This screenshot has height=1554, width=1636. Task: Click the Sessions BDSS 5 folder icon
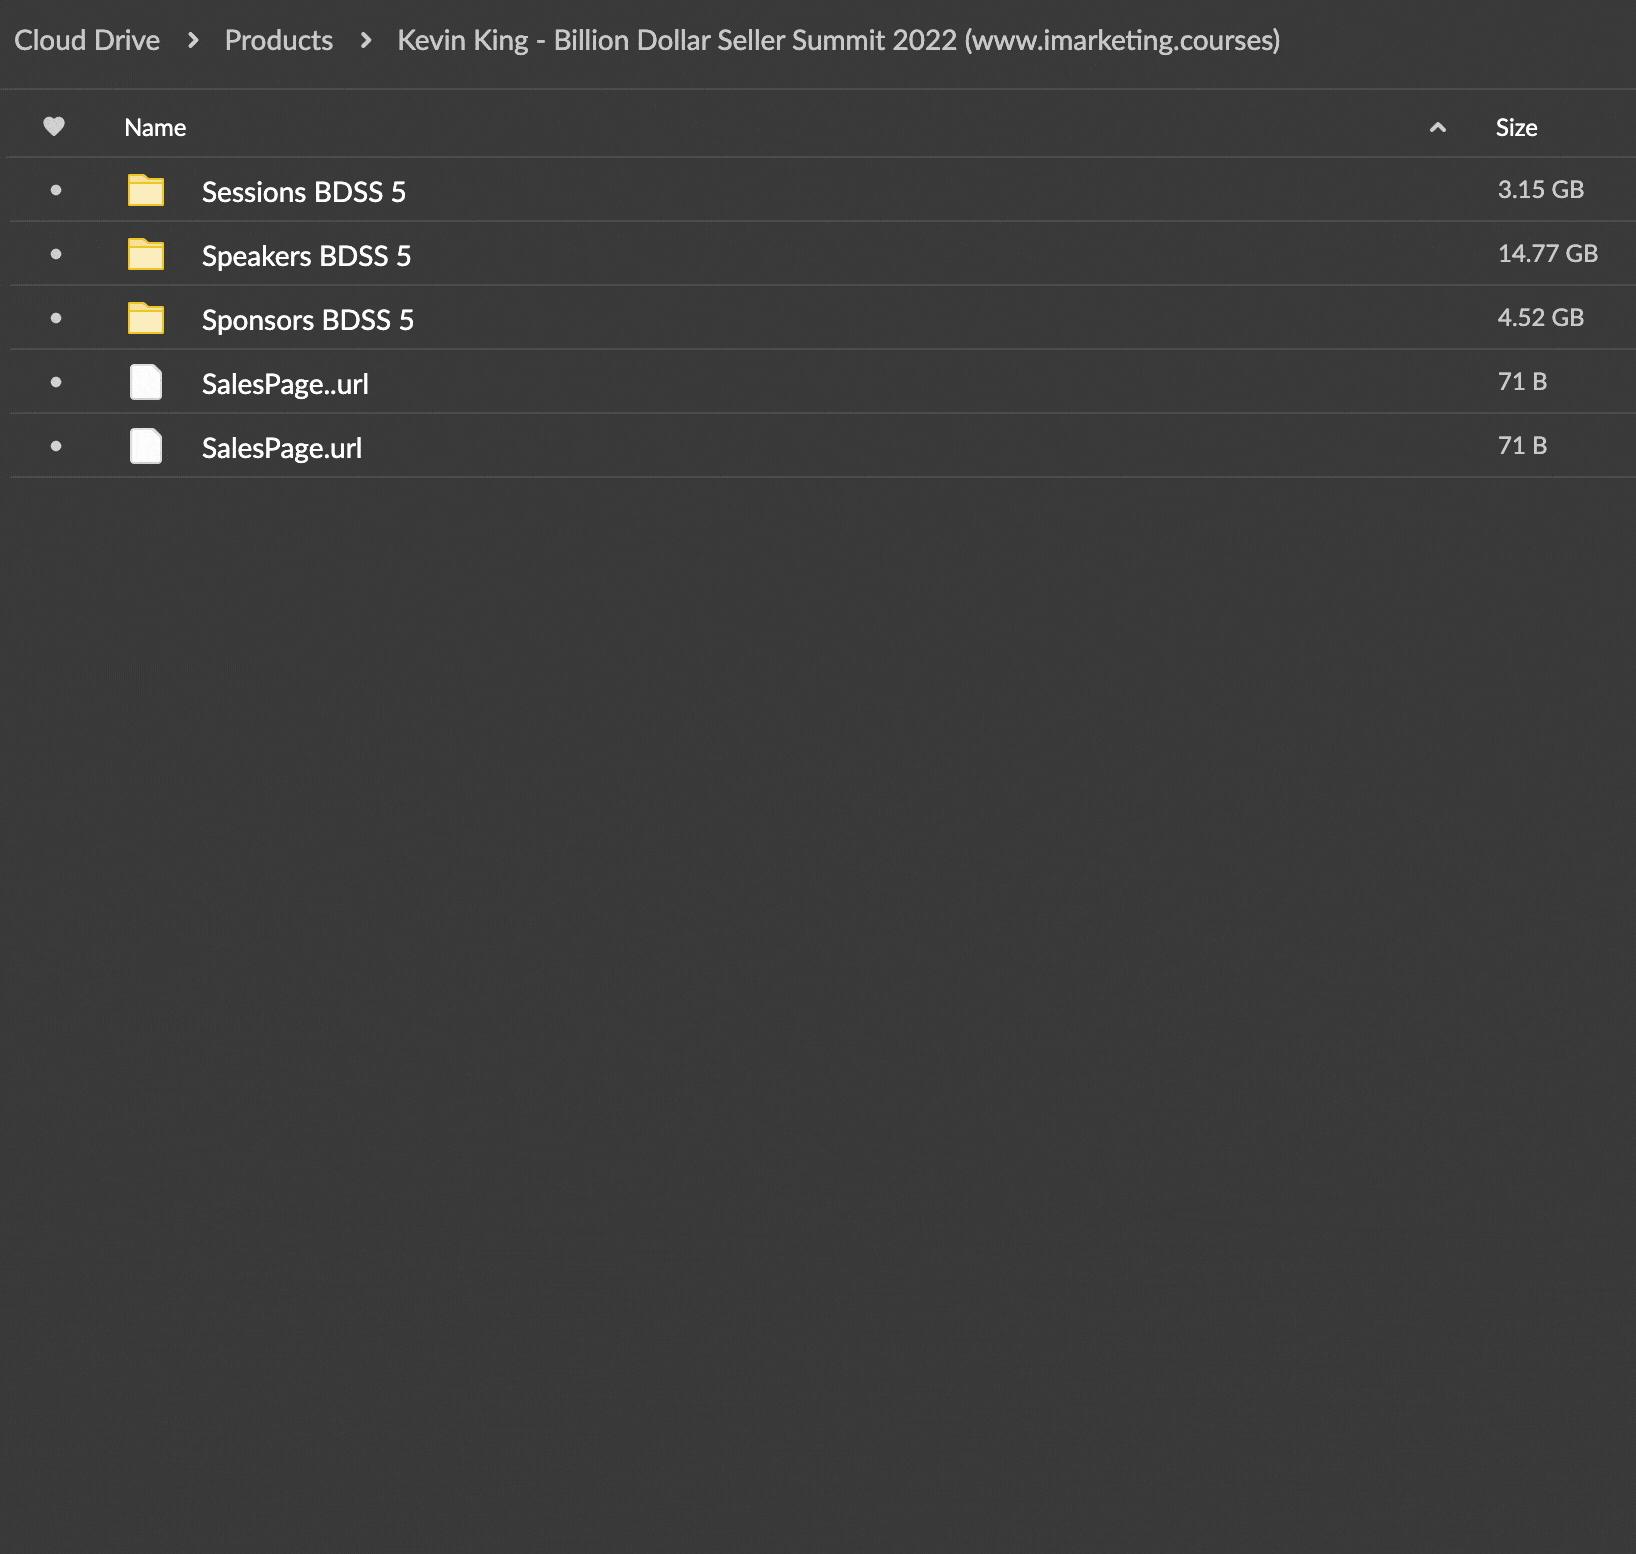tap(146, 190)
